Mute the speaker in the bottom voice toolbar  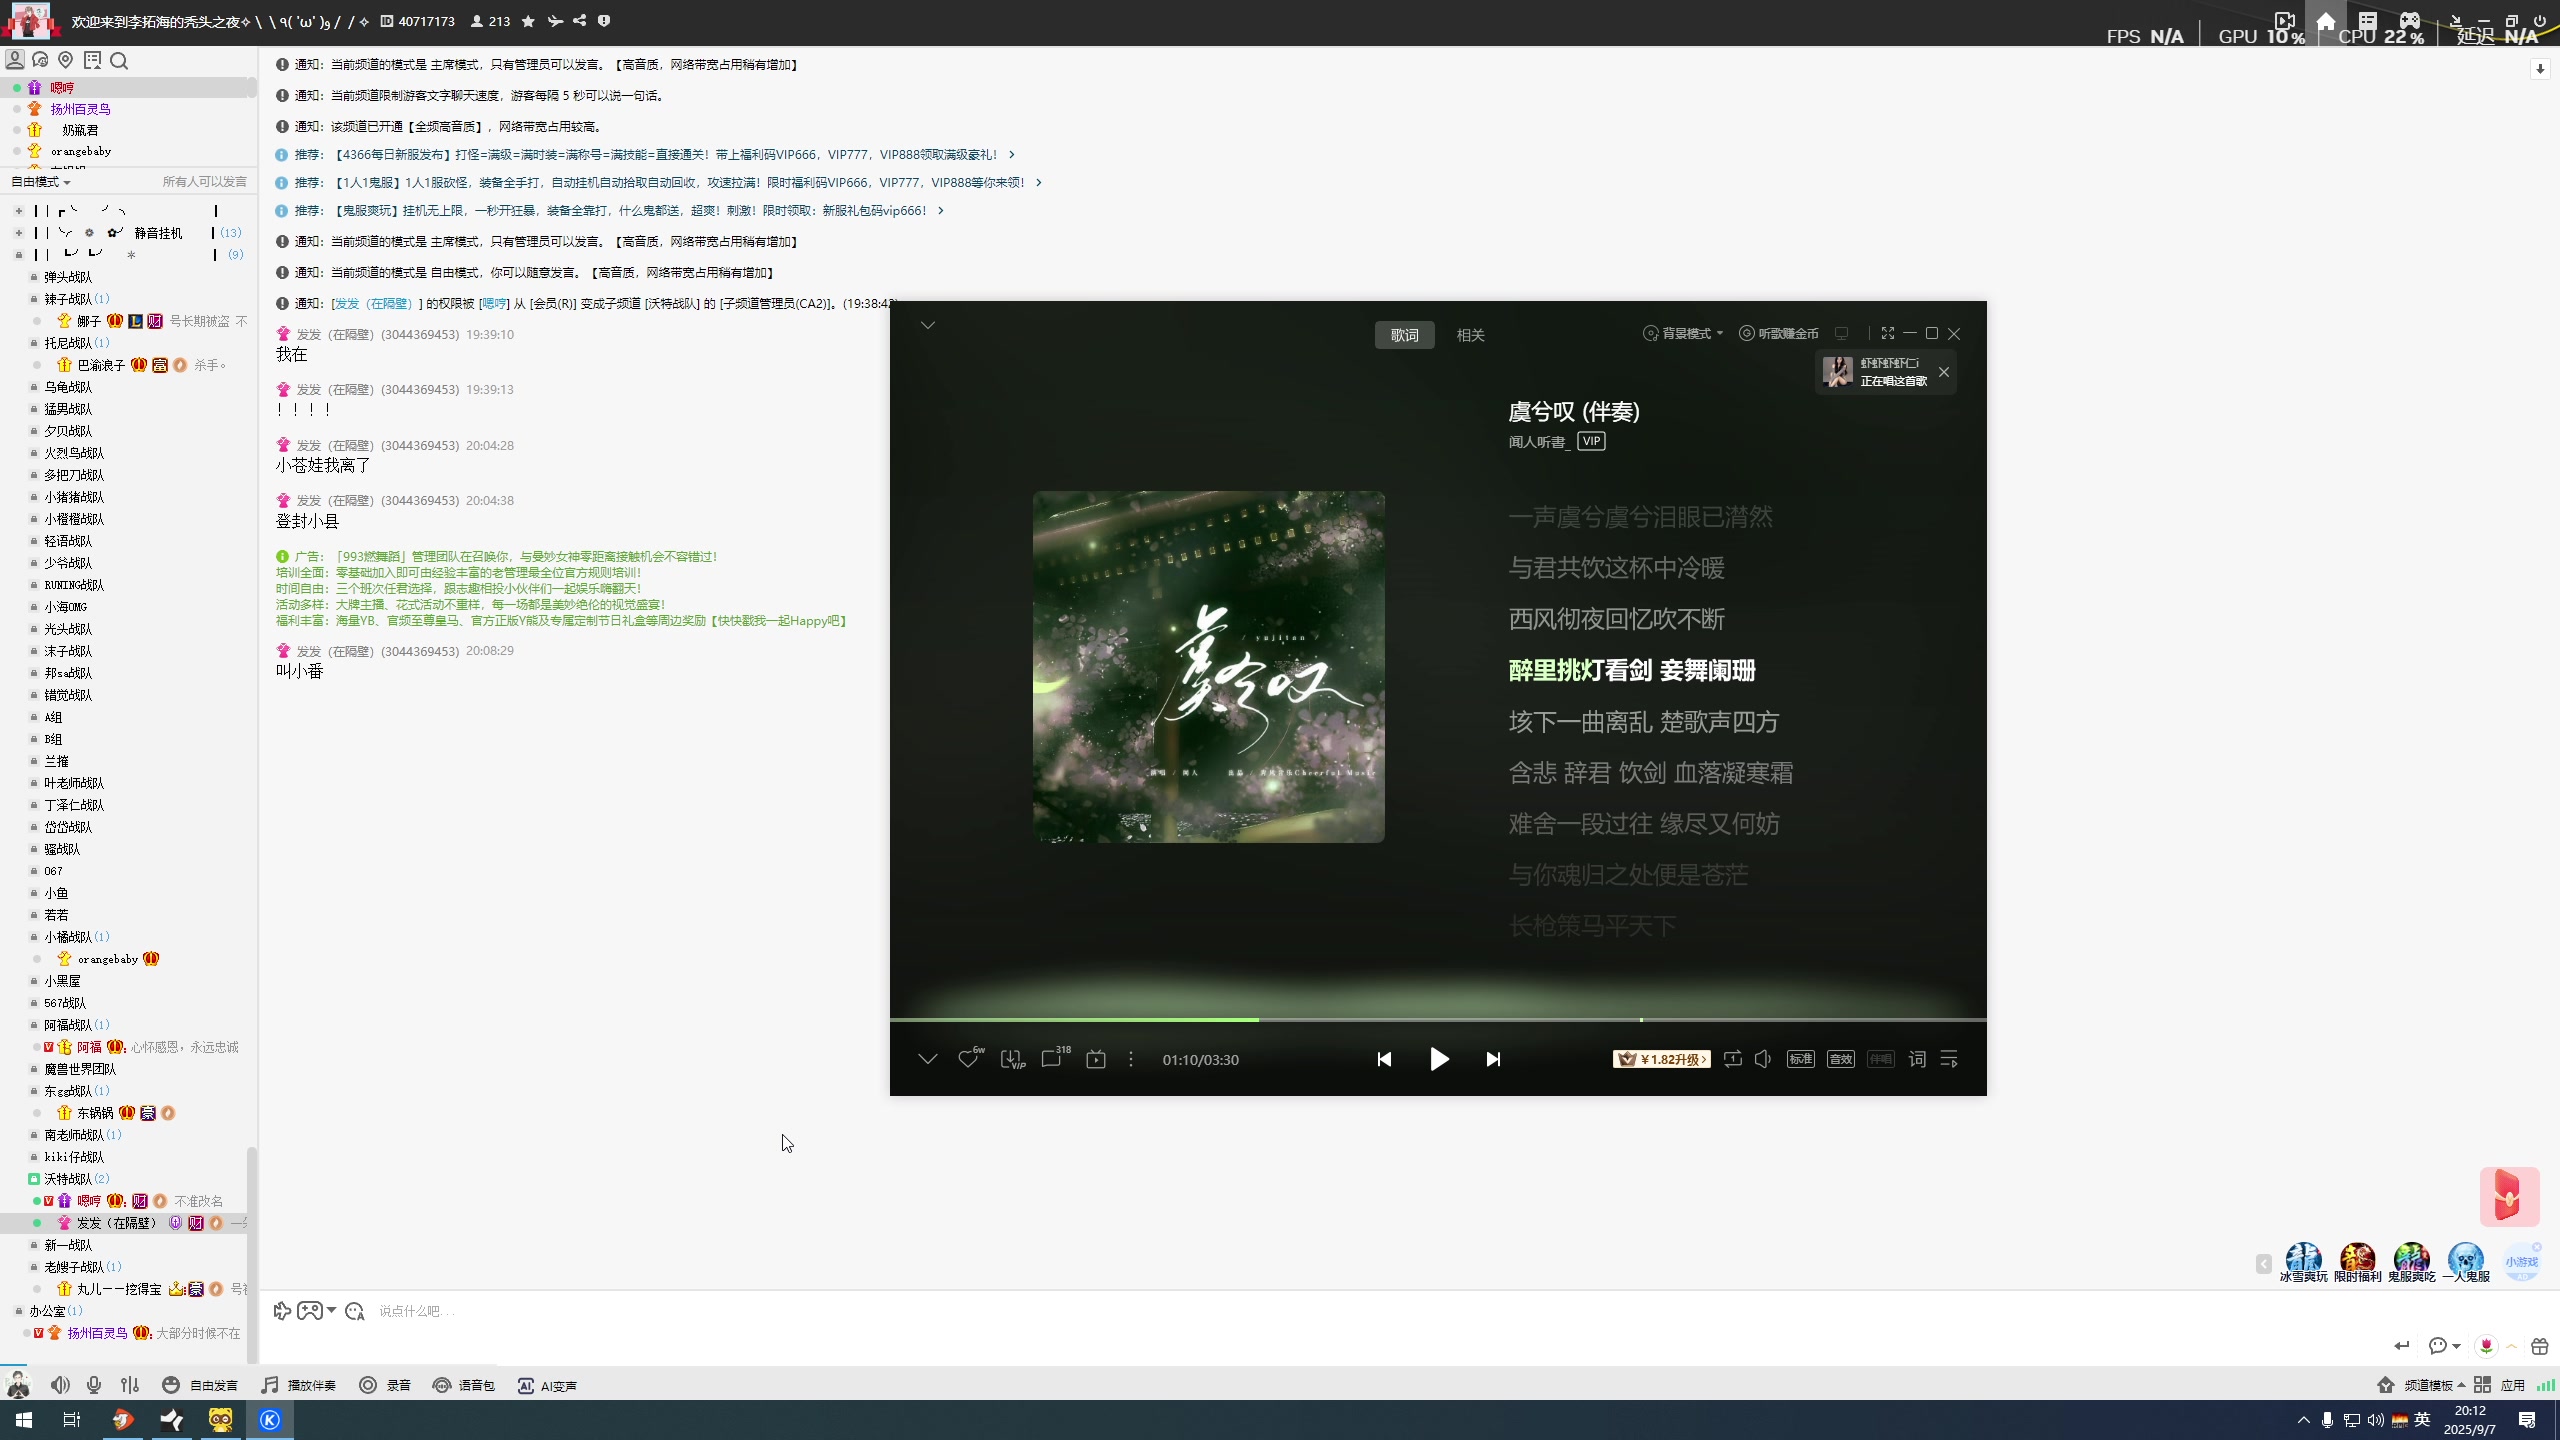coord(60,1385)
